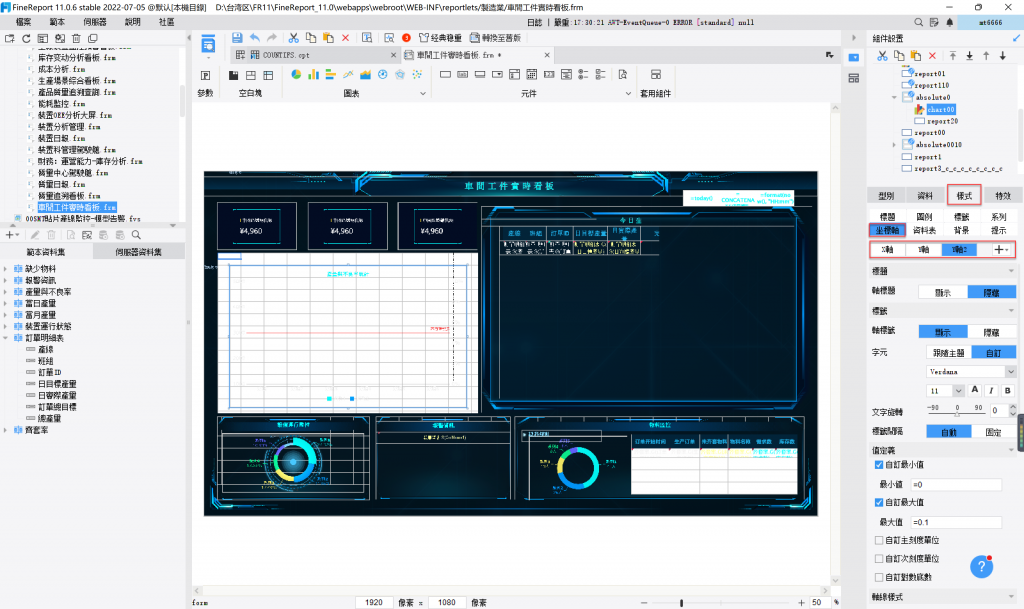Select the 資料 tab in chart settings
Viewport: 1024px width, 609px height.
925,196
